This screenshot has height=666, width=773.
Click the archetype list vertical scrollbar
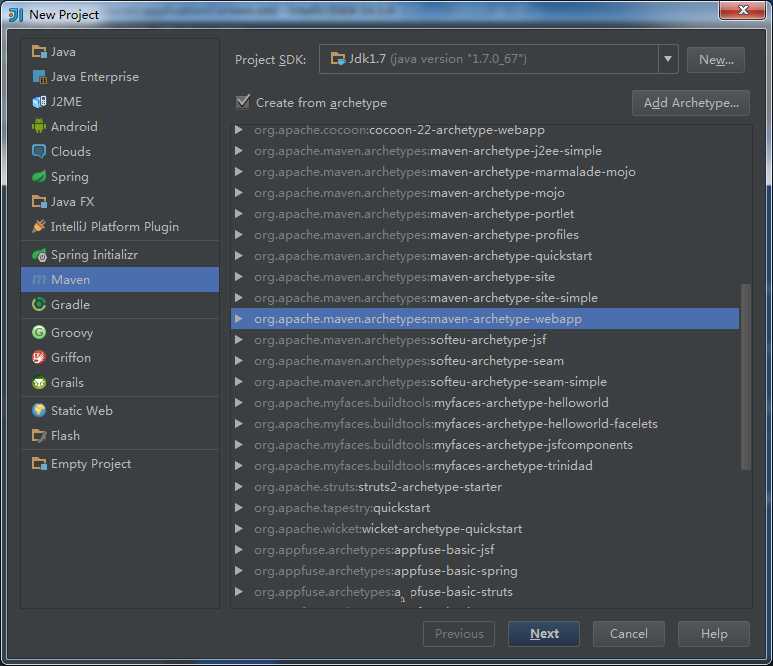click(746, 377)
